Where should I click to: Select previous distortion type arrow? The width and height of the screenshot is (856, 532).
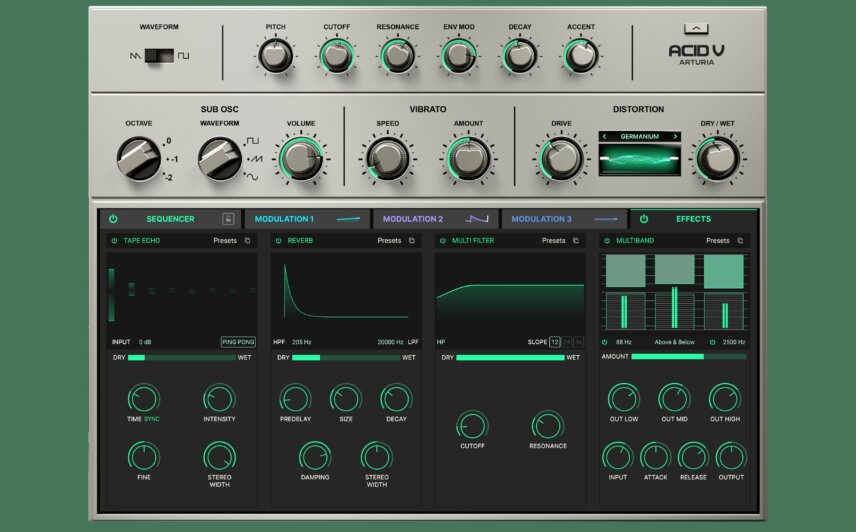coord(604,136)
